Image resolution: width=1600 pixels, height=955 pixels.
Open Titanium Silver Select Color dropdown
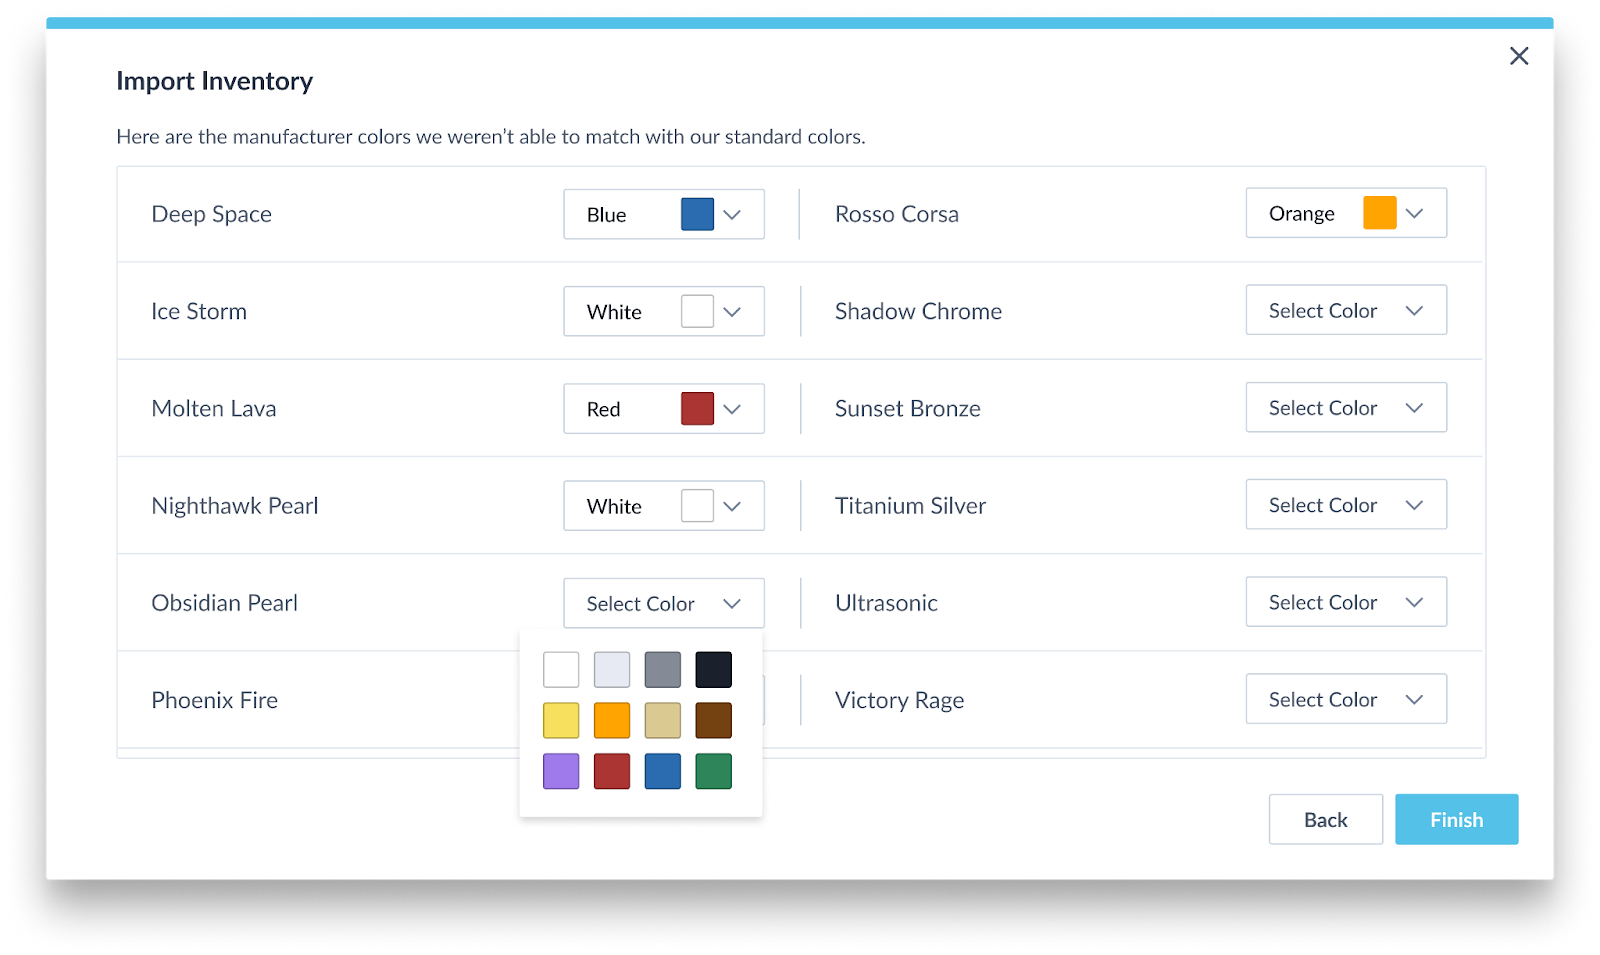1346,504
